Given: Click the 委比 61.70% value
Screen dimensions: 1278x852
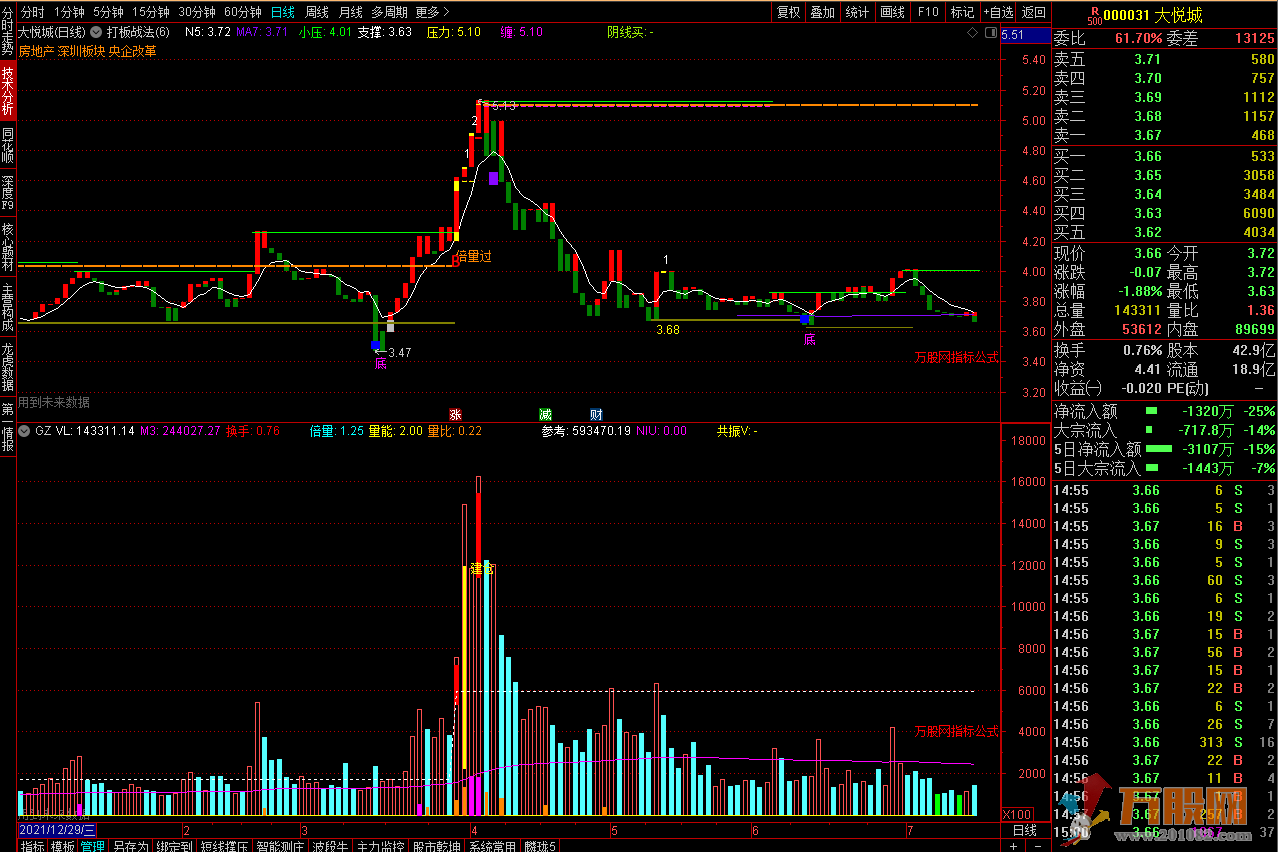Looking at the screenshot, I should tap(1138, 39).
